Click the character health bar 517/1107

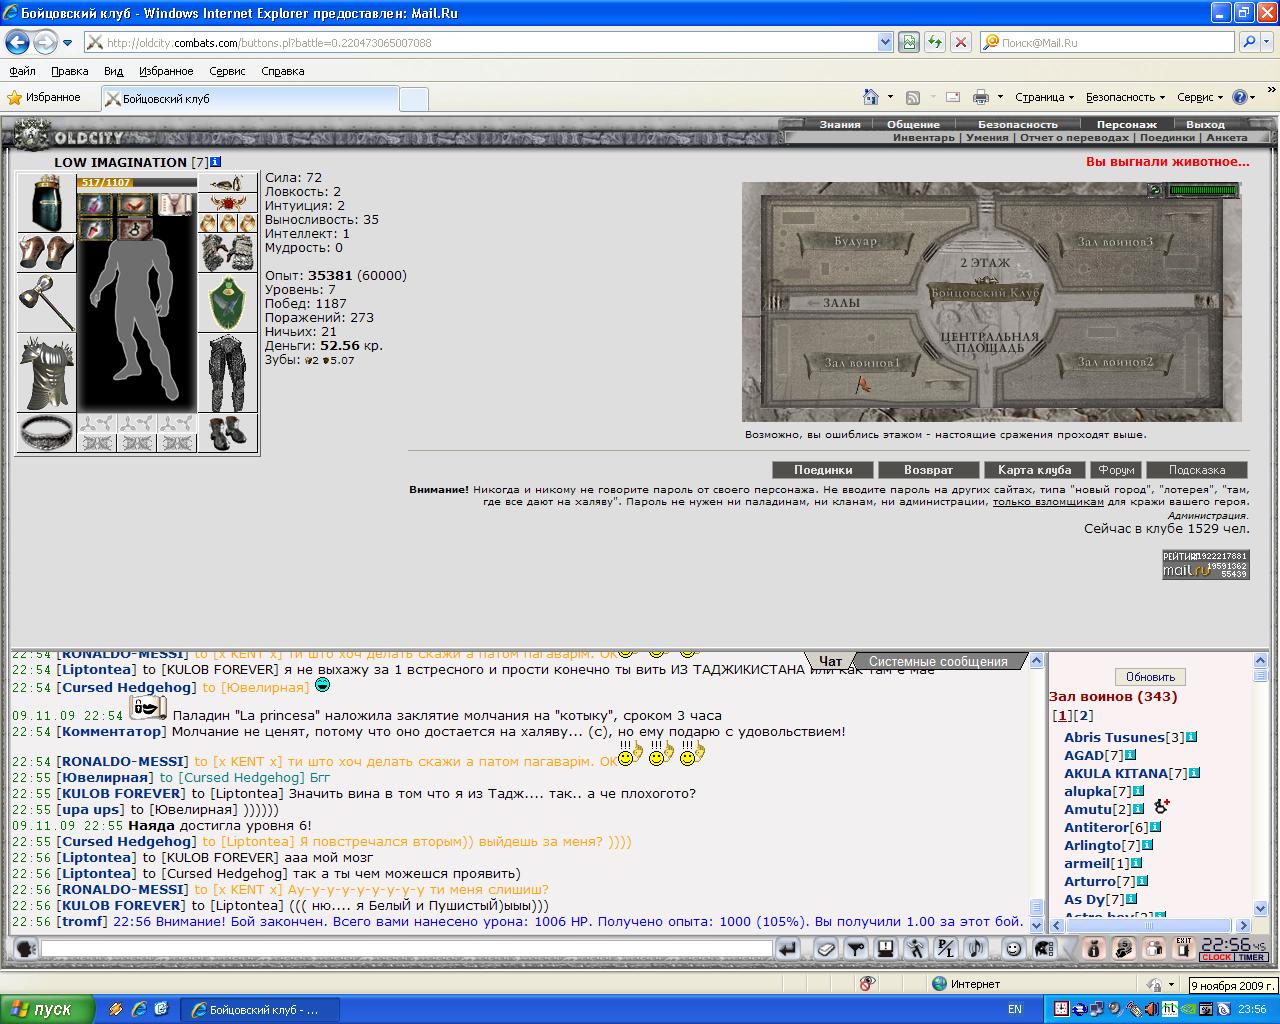click(x=137, y=183)
